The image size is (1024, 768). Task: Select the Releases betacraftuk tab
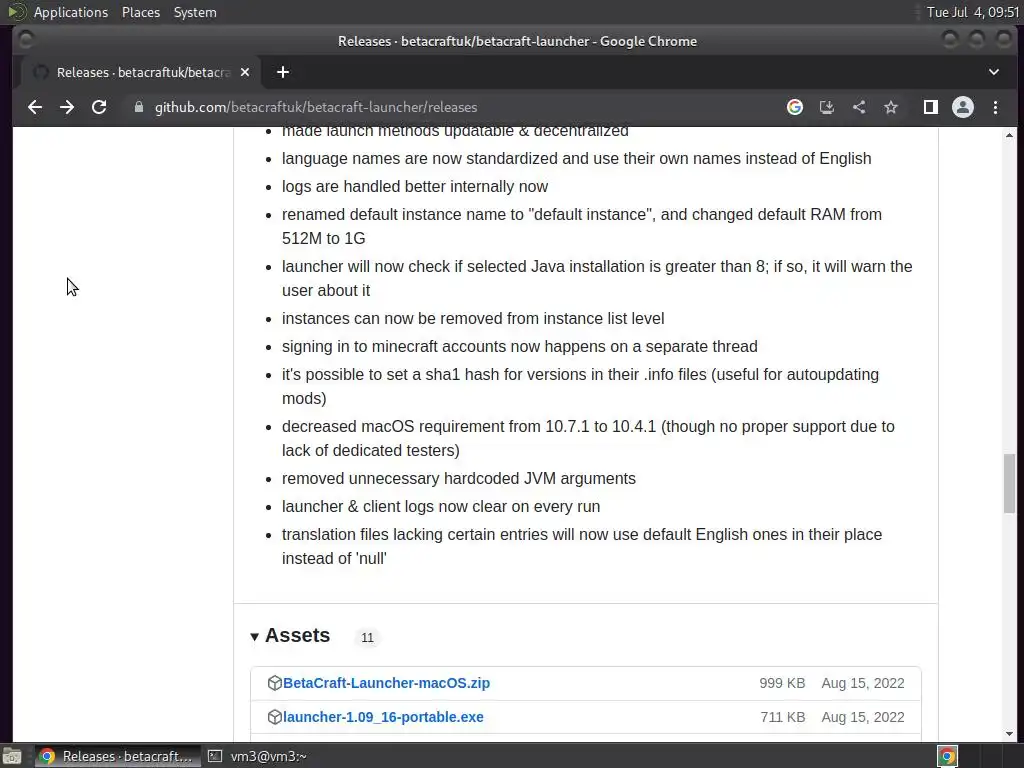(140, 72)
